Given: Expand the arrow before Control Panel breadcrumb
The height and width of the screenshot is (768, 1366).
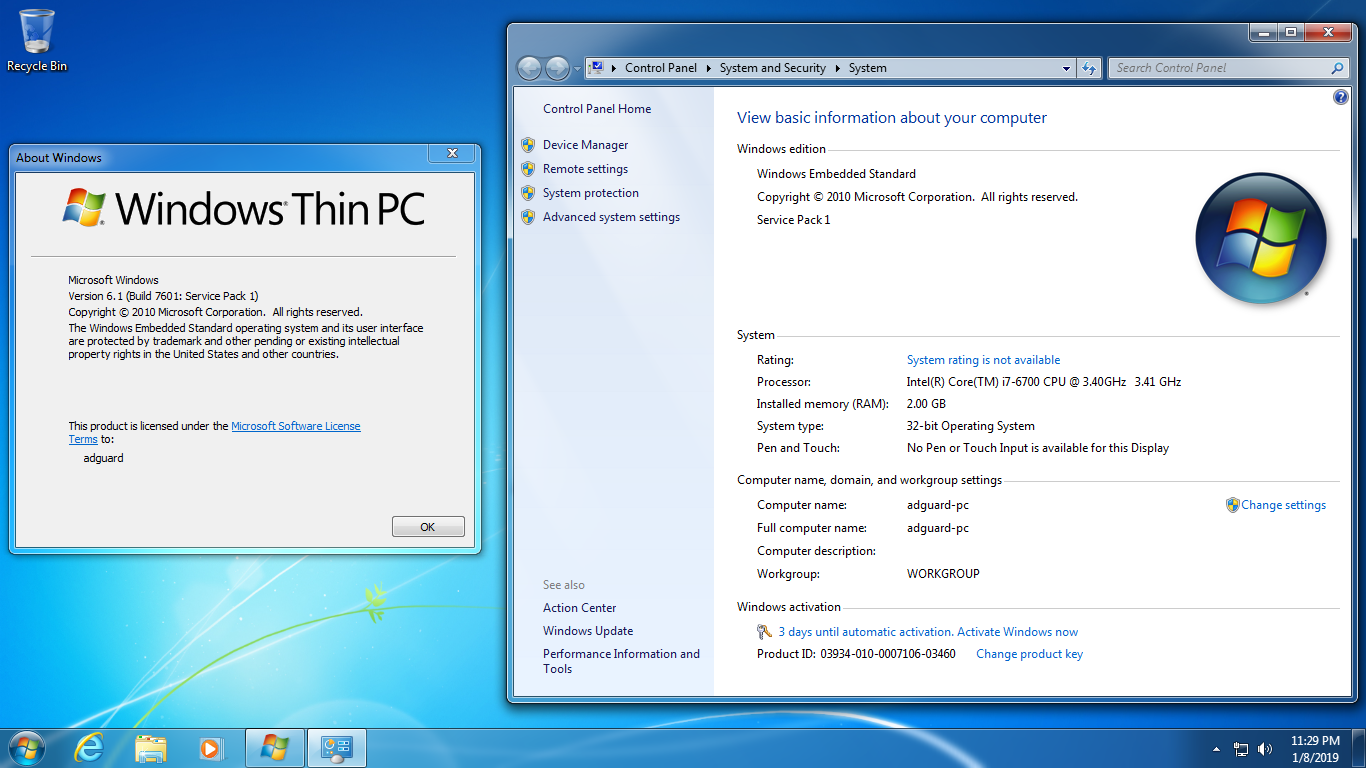Looking at the screenshot, I should pos(614,68).
